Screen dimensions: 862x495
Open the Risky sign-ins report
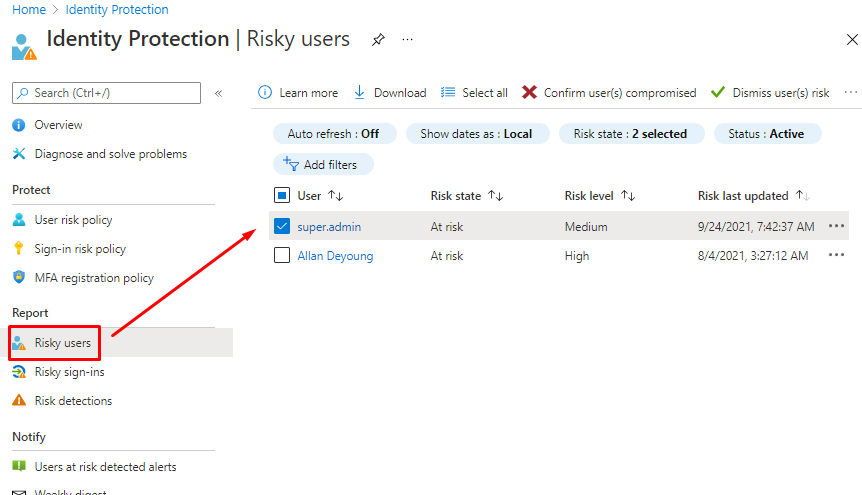point(69,372)
